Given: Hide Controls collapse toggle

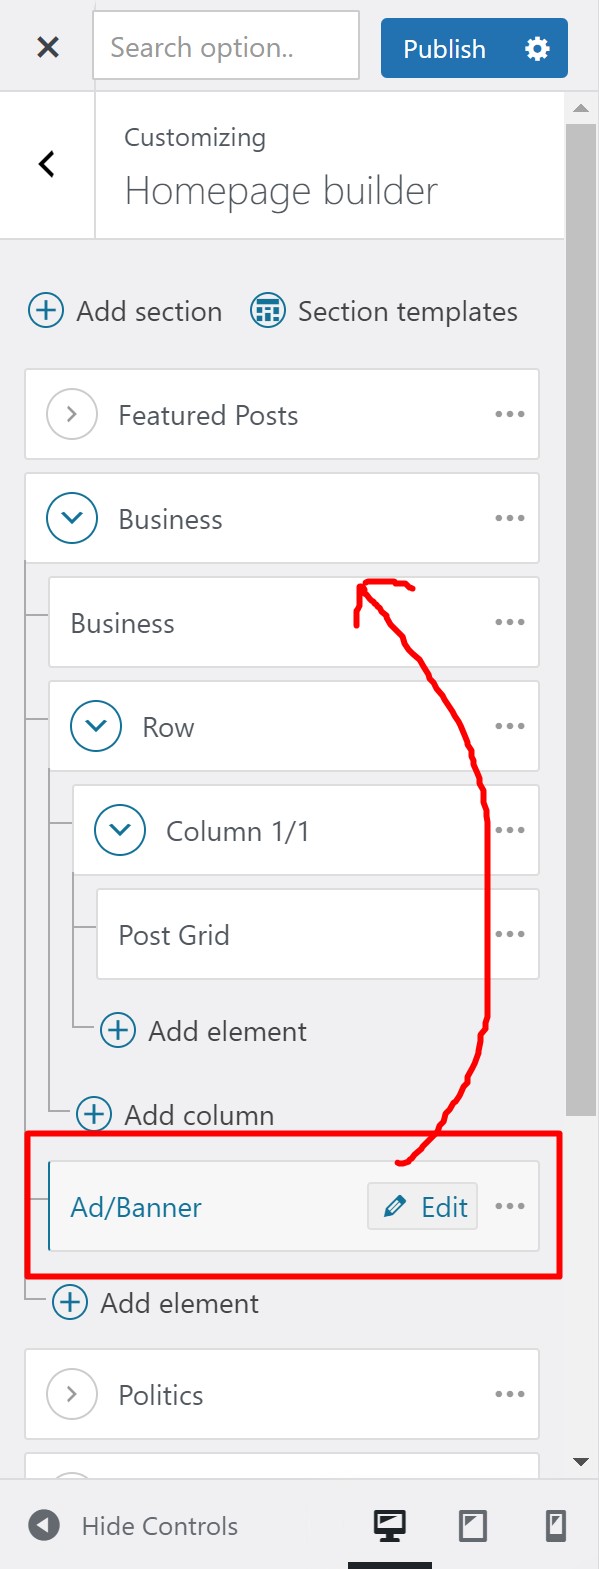Looking at the screenshot, I should click(x=134, y=1526).
